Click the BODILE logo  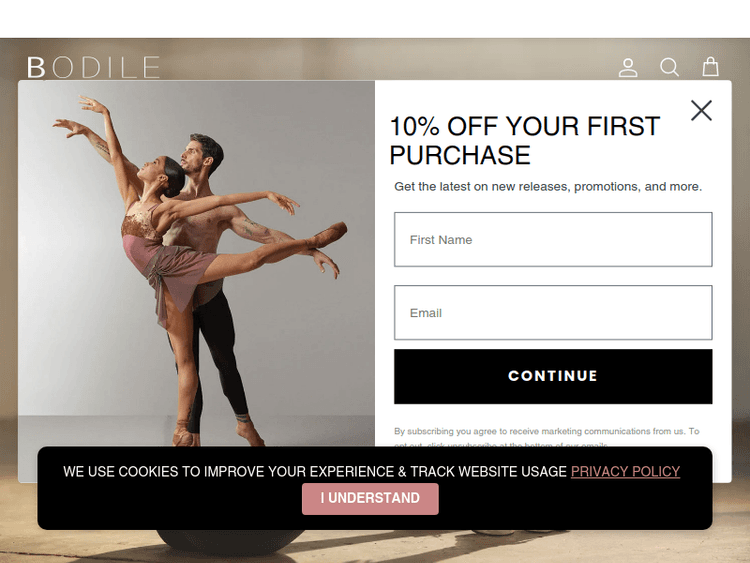[93, 67]
